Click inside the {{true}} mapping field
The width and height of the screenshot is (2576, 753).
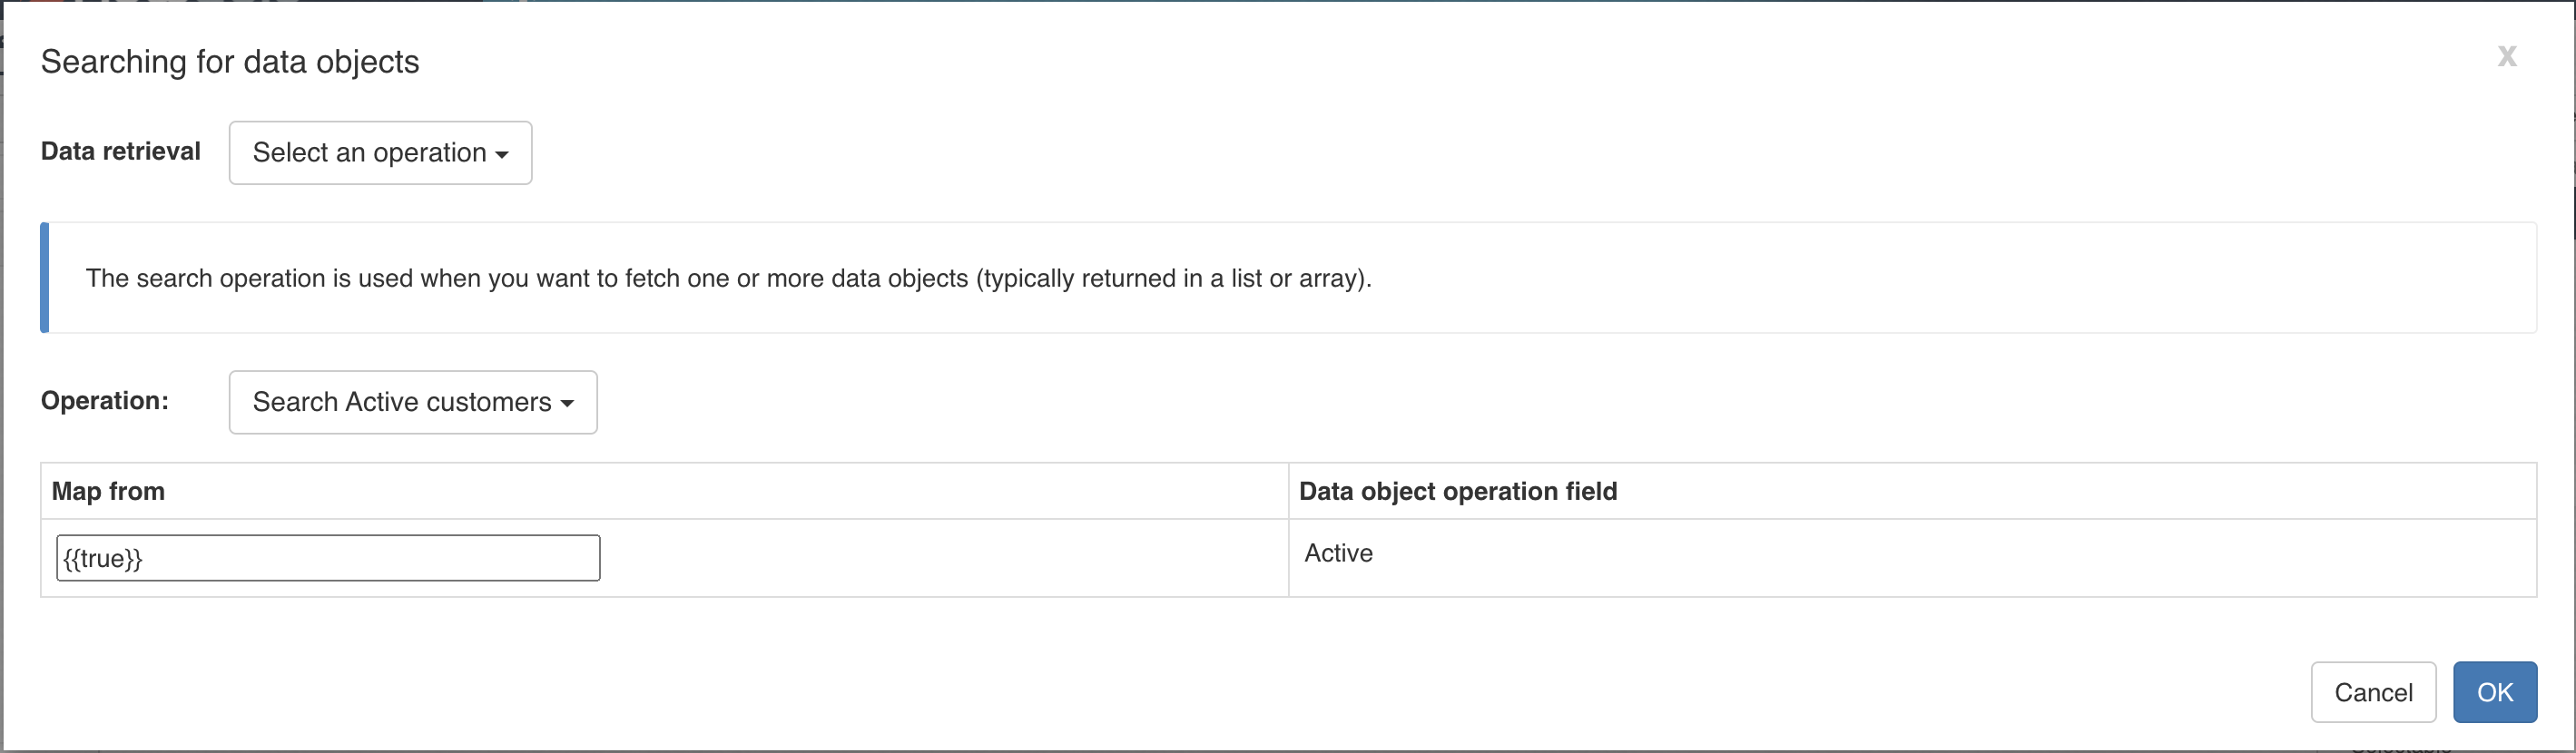coord(328,557)
